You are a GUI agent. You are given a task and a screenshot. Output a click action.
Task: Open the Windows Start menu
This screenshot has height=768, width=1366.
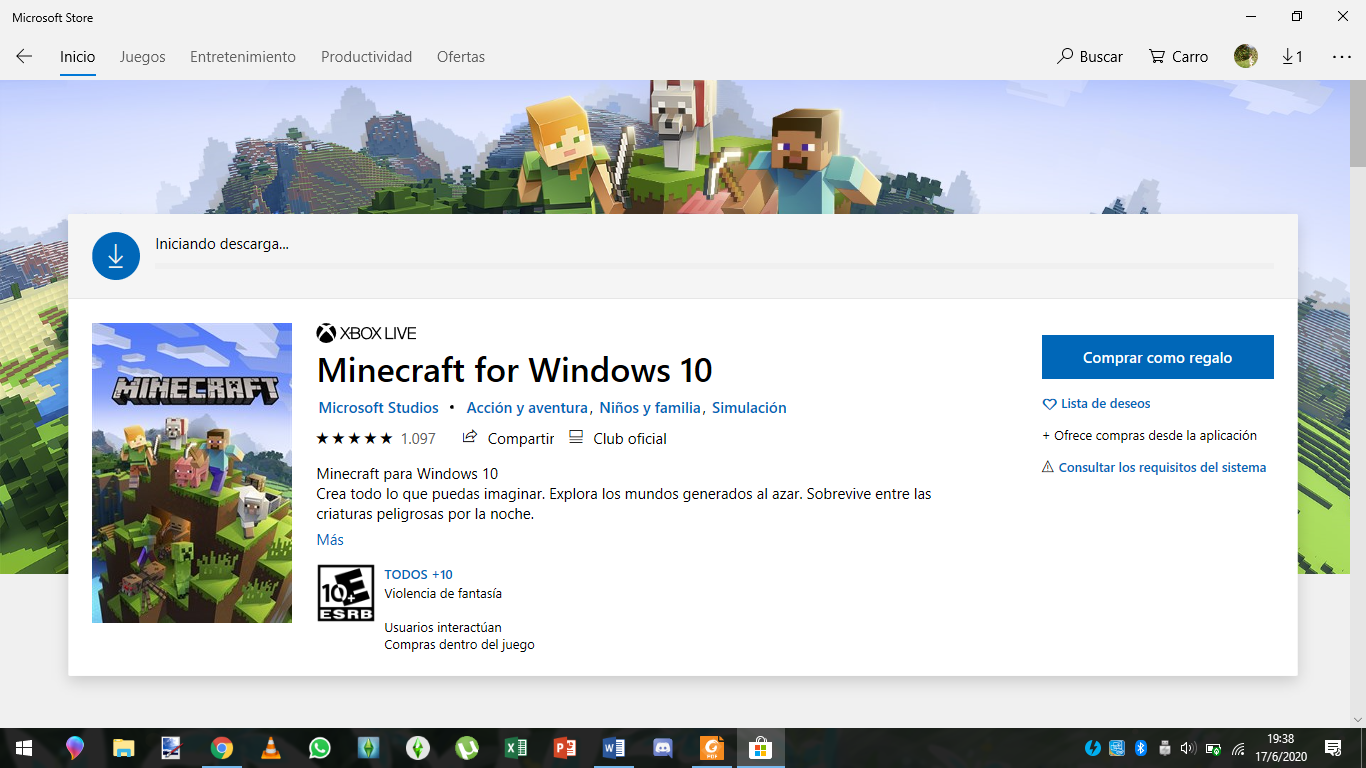[x=24, y=748]
